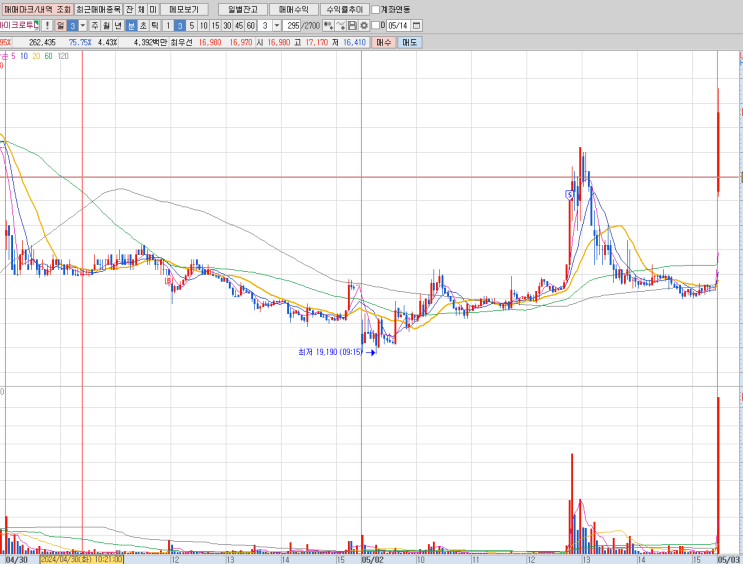Click the 매매수익 button
The height and width of the screenshot is (564, 743).
tap(293, 9)
